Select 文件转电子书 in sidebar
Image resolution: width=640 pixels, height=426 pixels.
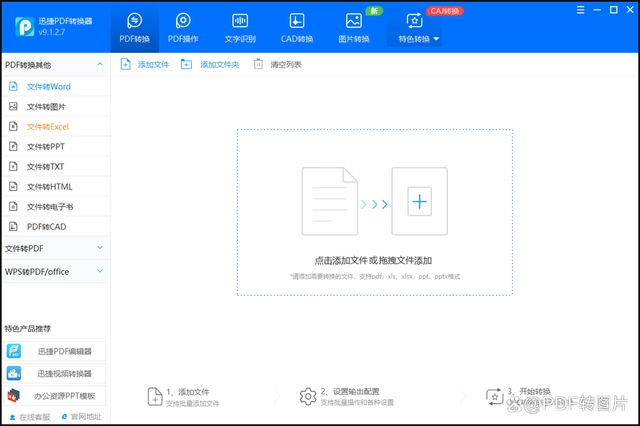click(x=56, y=206)
